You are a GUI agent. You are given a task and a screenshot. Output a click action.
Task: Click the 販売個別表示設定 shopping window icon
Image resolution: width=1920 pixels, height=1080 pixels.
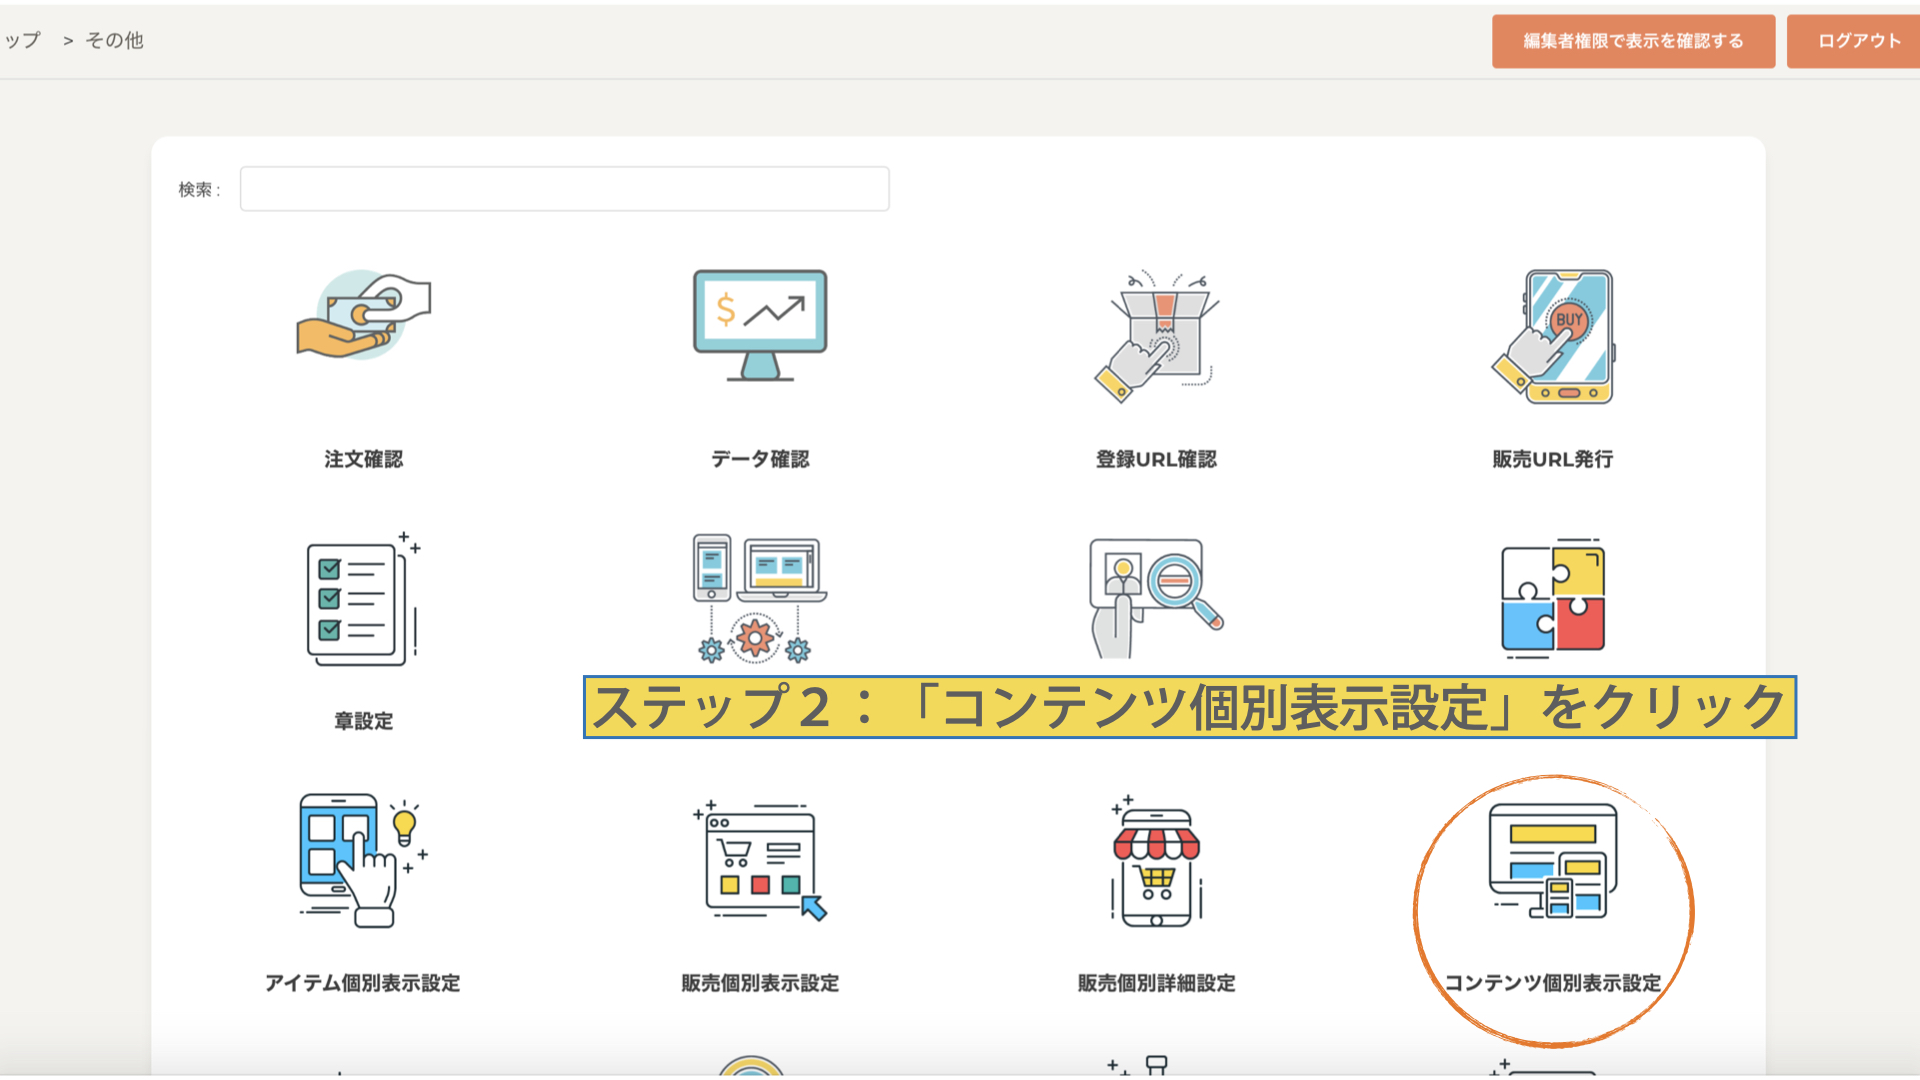pyautogui.click(x=760, y=860)
